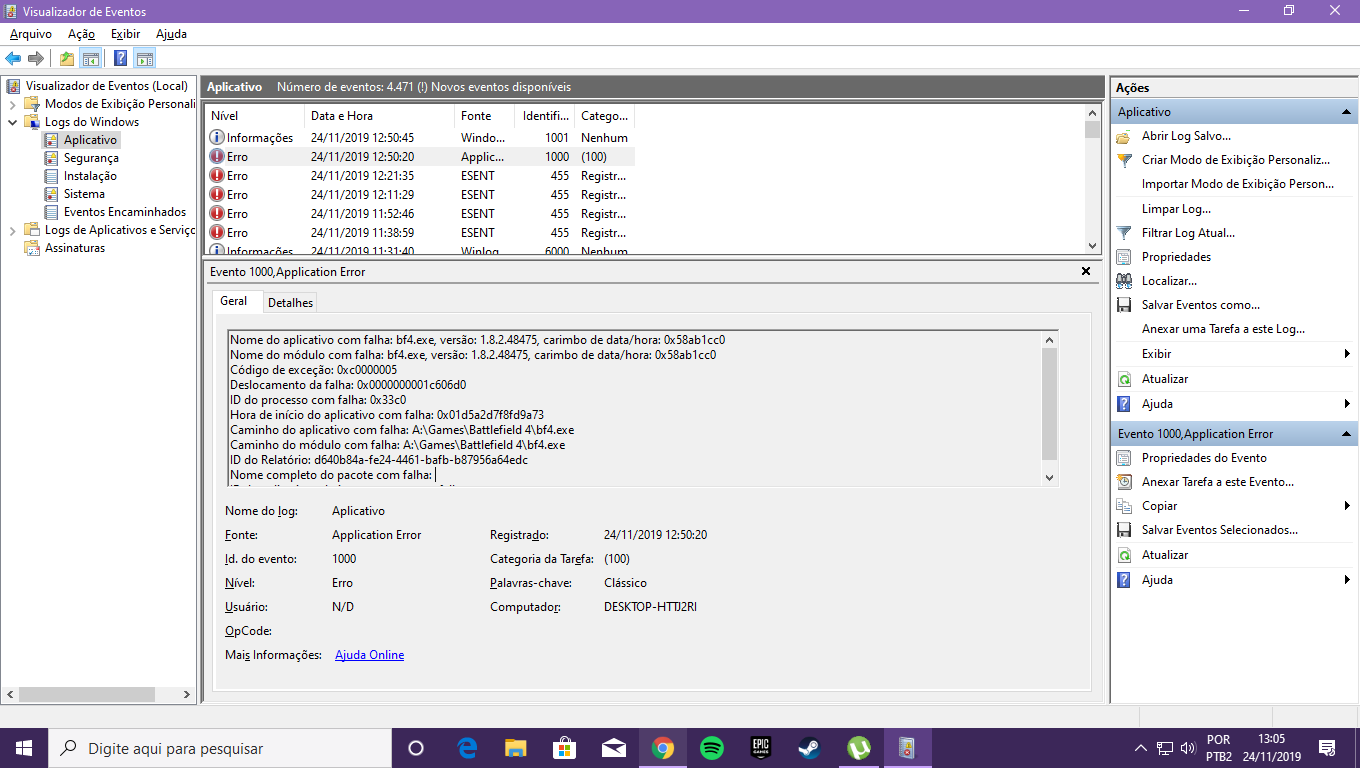
Task: Click Anexar Tarefa a este Evento
Action: point(1218,482)
